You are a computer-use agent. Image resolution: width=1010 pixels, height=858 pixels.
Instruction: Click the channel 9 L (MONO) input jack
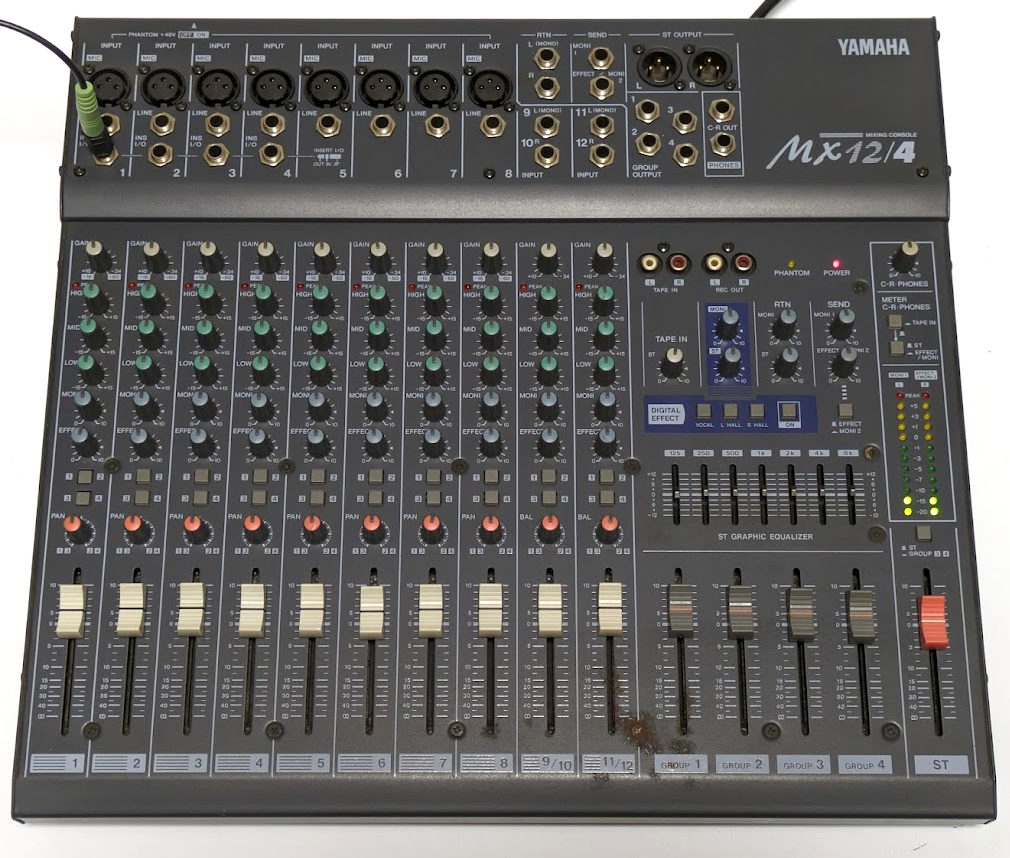546,126
